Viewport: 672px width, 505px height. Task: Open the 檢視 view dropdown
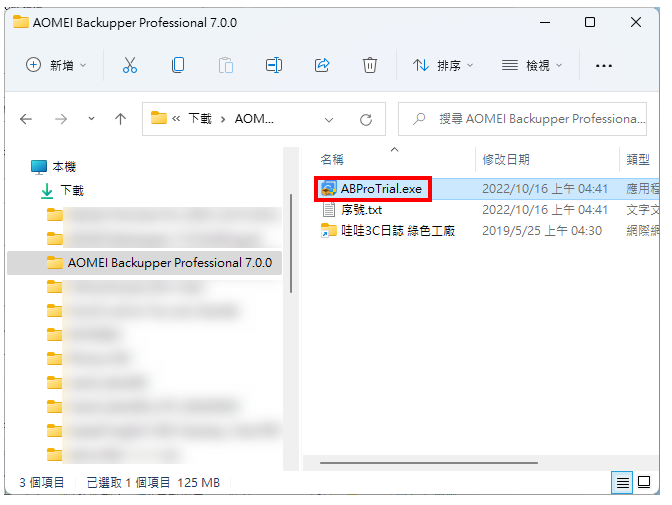click(x=532, y=65)
